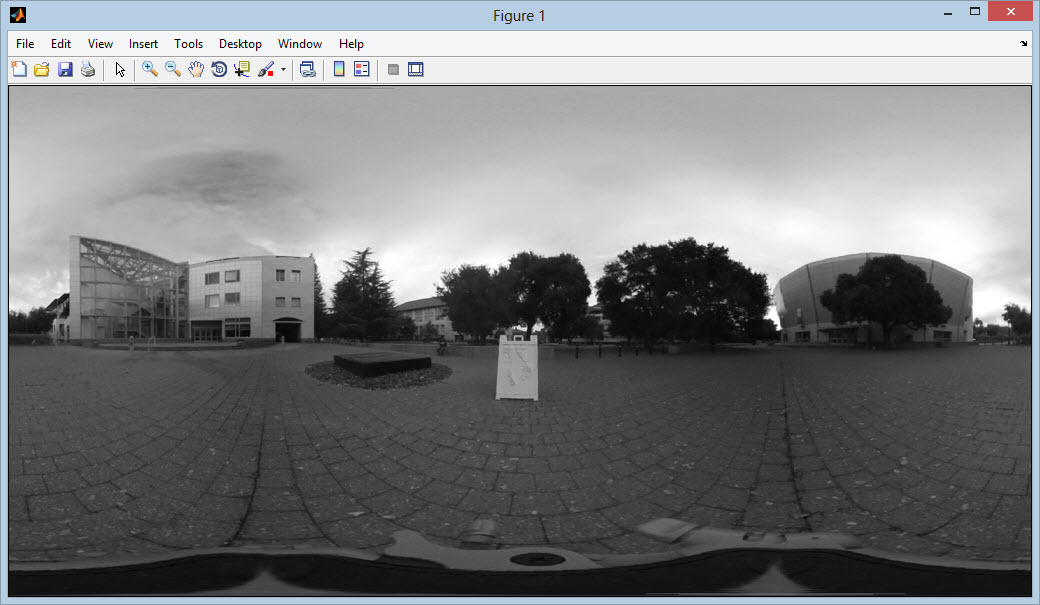Open the Brush color dropdown arrow
Viewport: 1040px width, 605px height.
[283, 69]
